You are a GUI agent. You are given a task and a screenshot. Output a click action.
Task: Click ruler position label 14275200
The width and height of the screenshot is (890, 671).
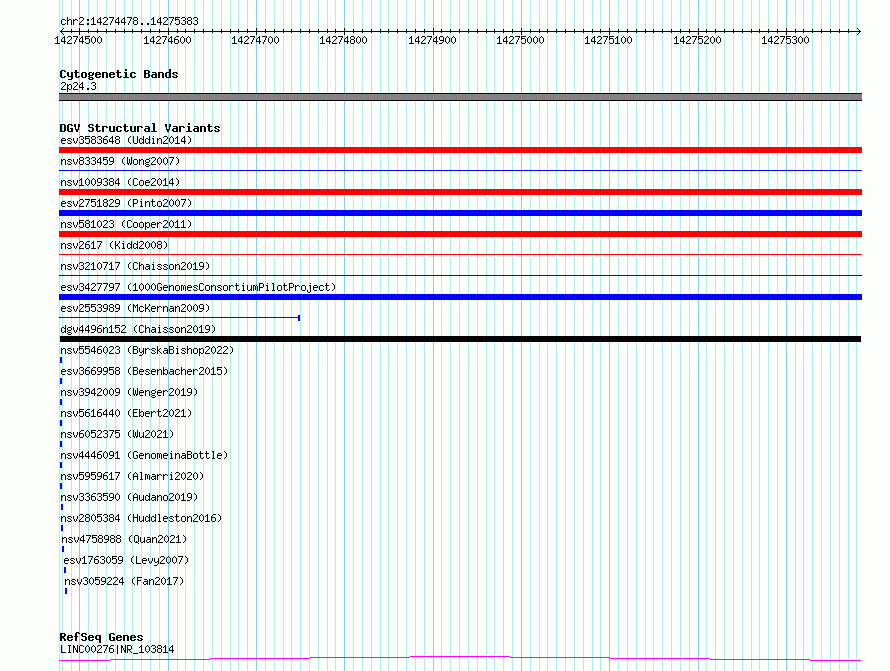[697, 40]
